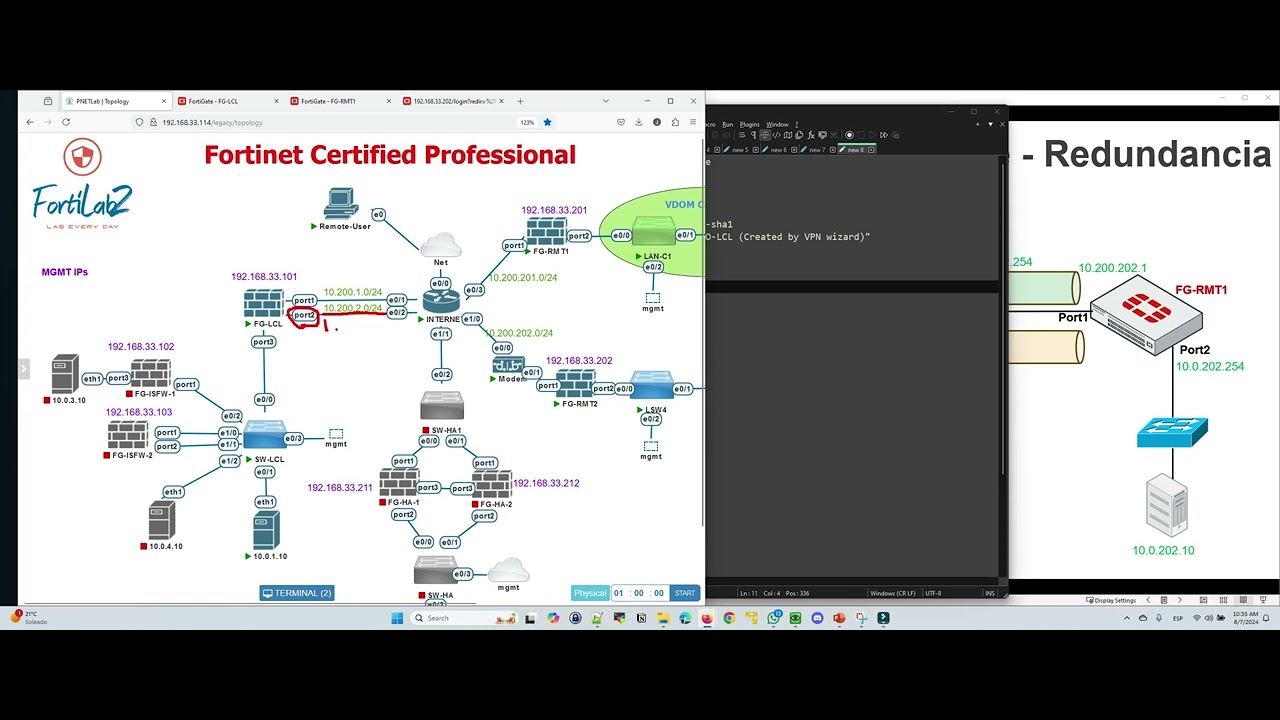Open the Window menu in Notepad++
This screenshot has height=720, width=1280.
click(x=777, y=125)
